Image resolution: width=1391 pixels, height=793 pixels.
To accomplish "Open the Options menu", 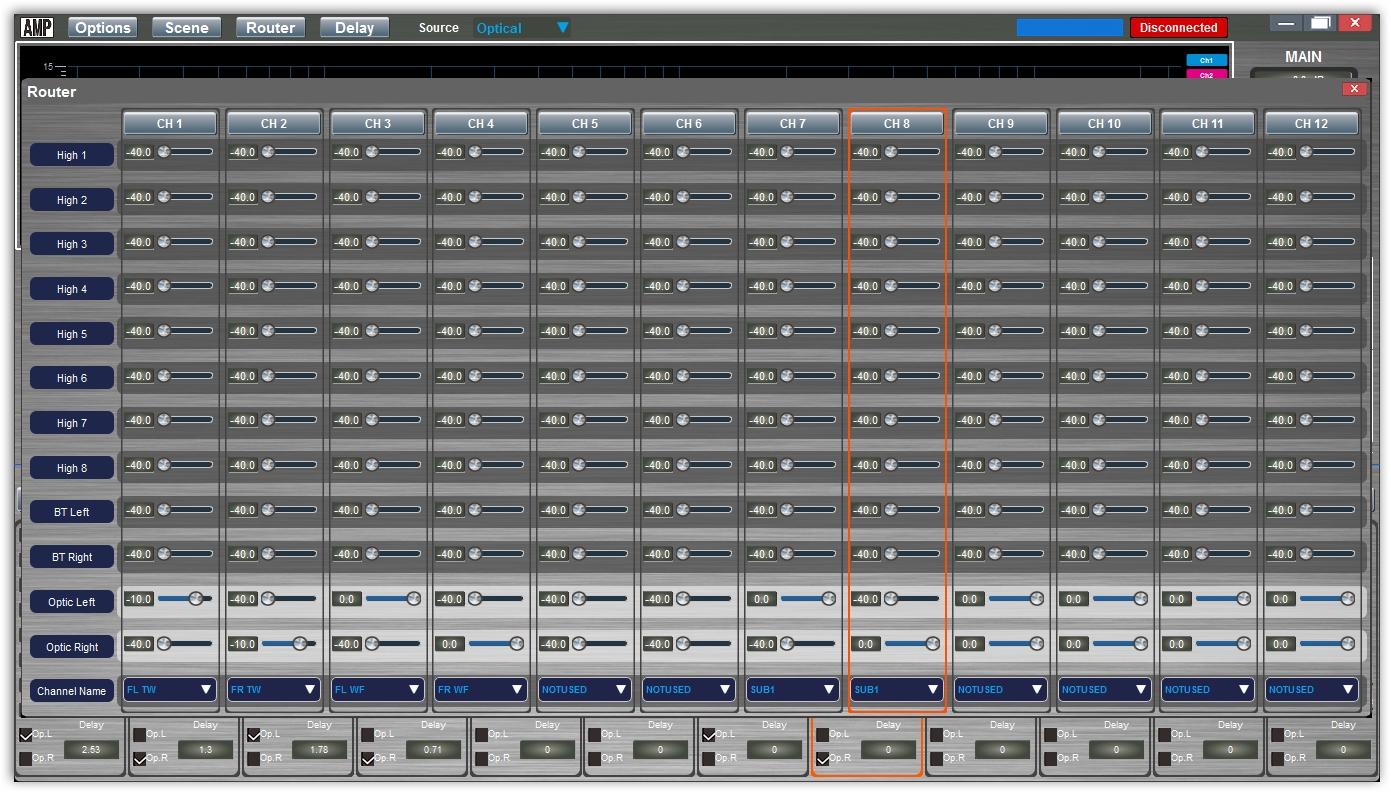I will point(103,28).
